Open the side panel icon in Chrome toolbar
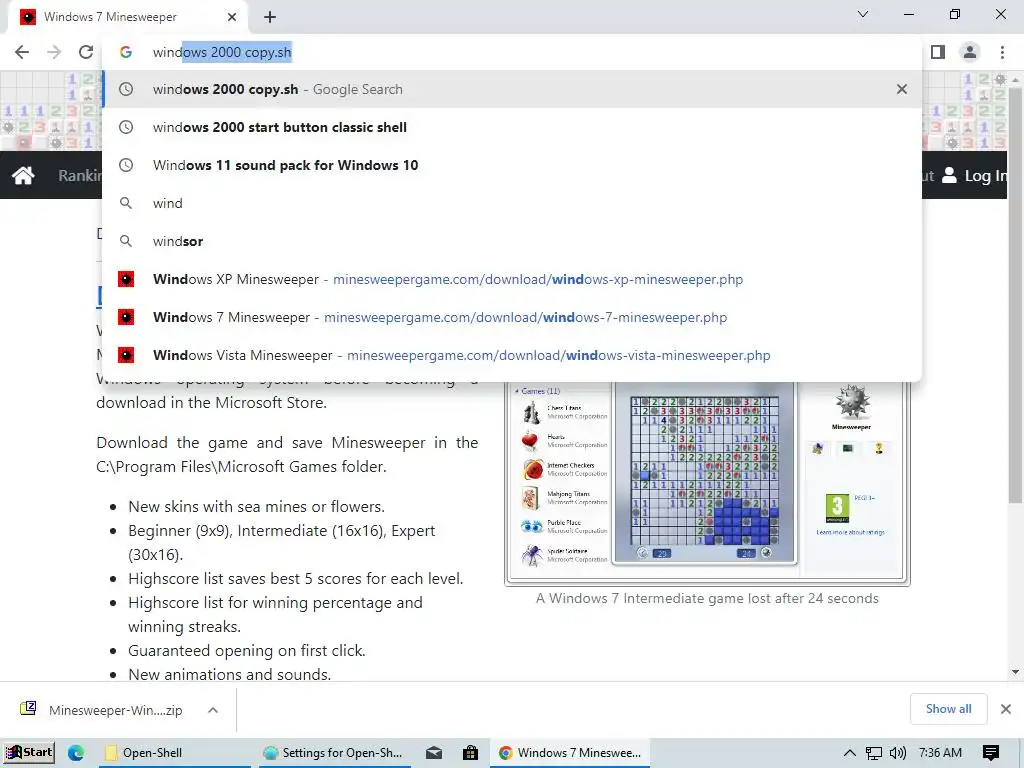The height and width of the screenshot is (768, 1024). 938,52
